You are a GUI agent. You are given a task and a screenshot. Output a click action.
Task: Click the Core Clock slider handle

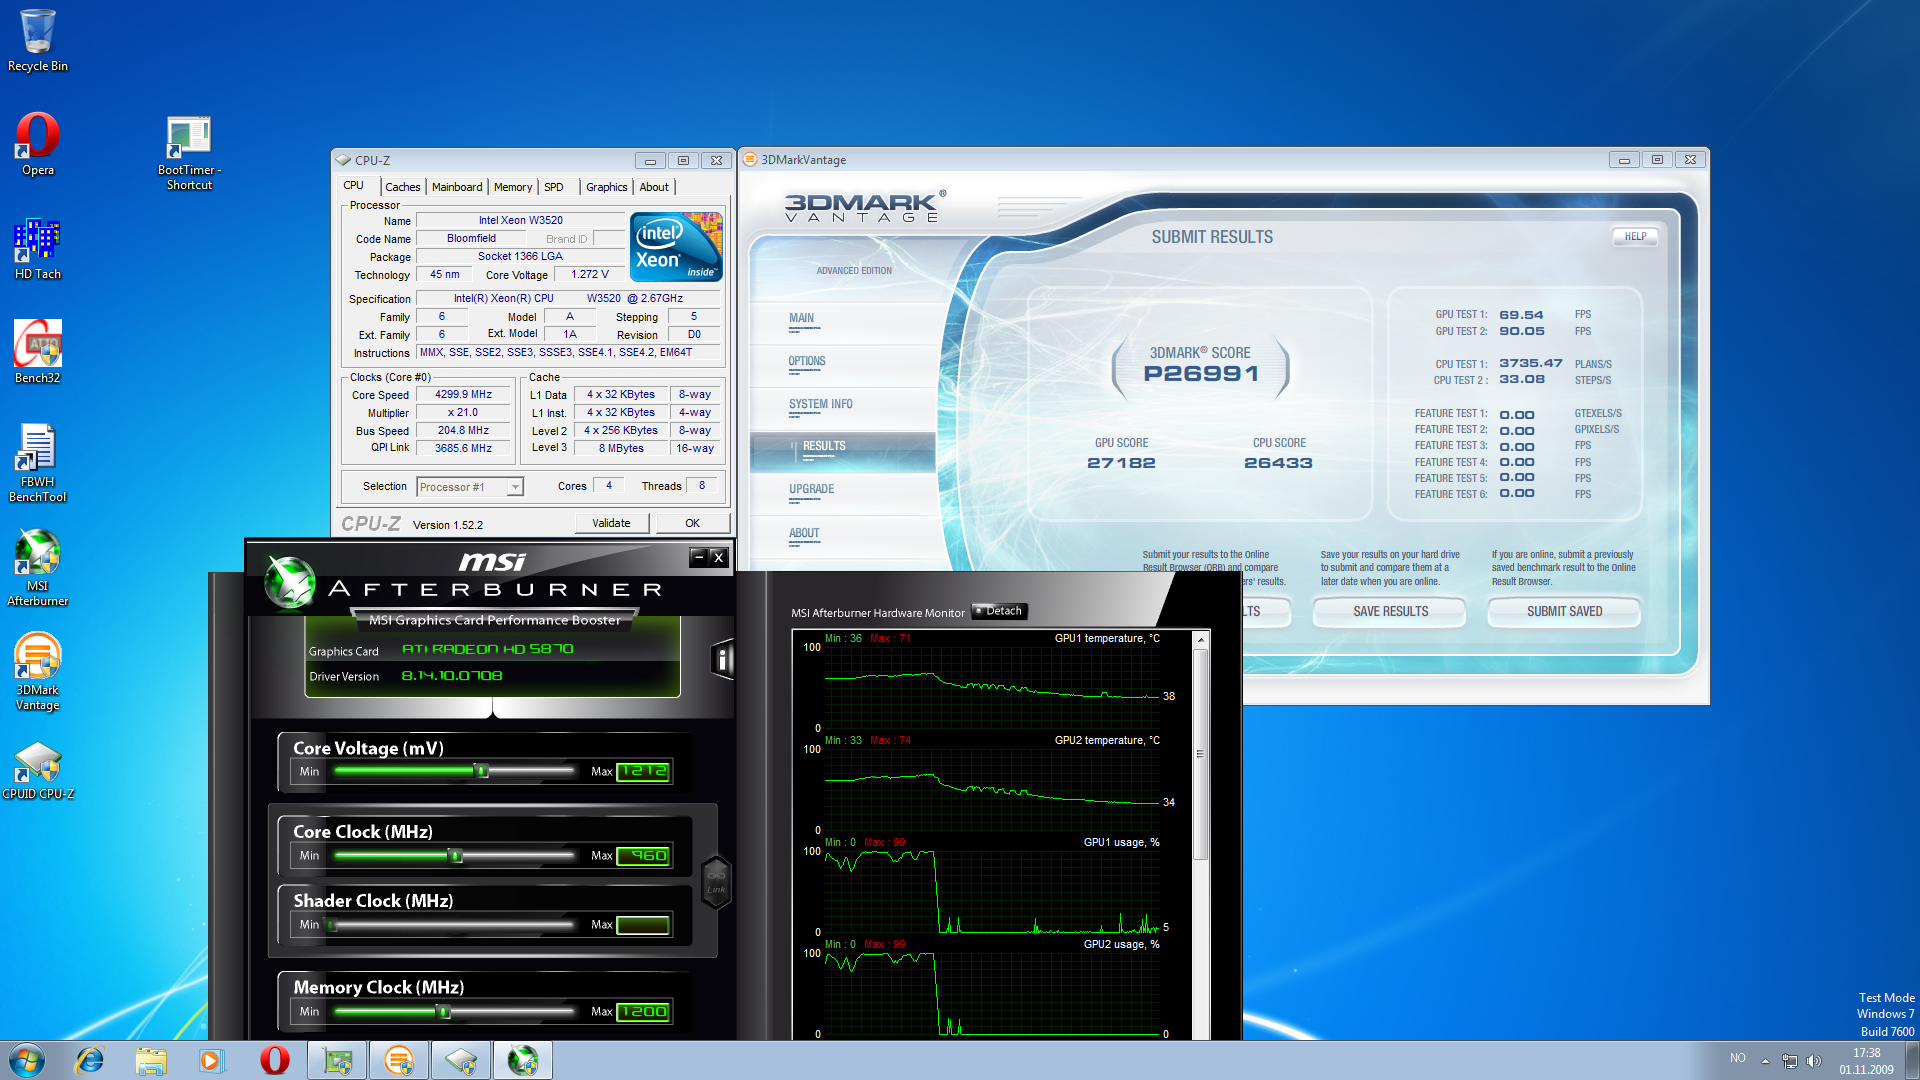coord(455,855)
